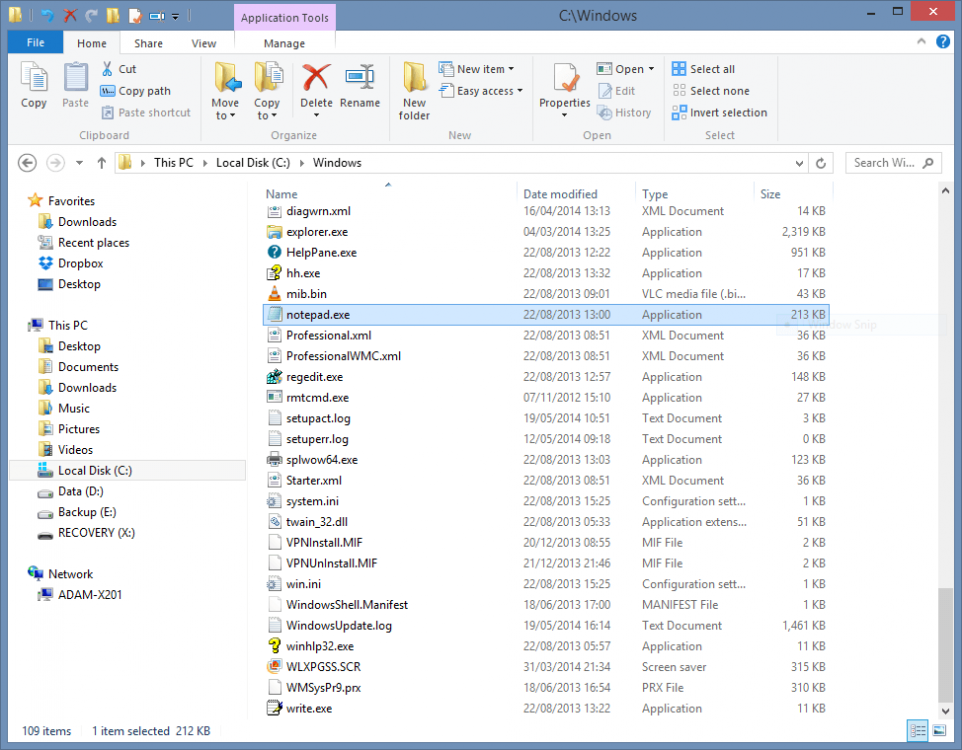Open the Properties checkmark icon
The image size is (962, 750).
(x=564, y=78)
